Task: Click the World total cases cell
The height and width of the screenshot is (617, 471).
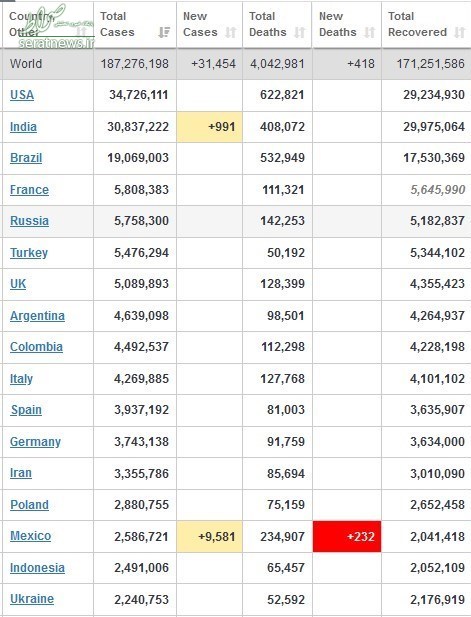Action: pos(135,64)
